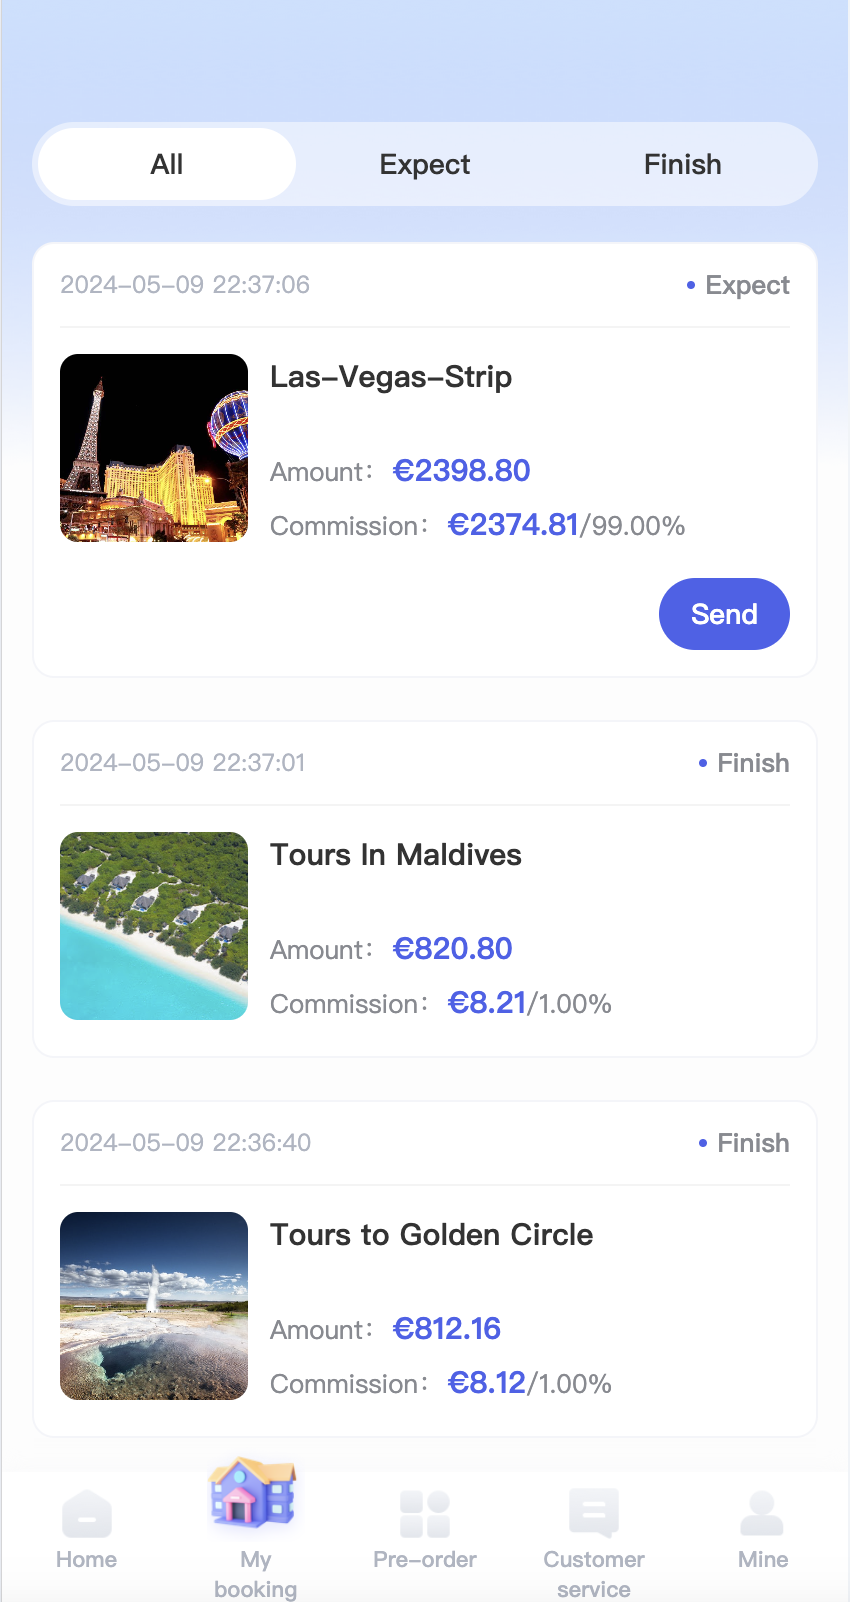Switch to the Finish tab
850x1602 pixels.
click(682, 164)
